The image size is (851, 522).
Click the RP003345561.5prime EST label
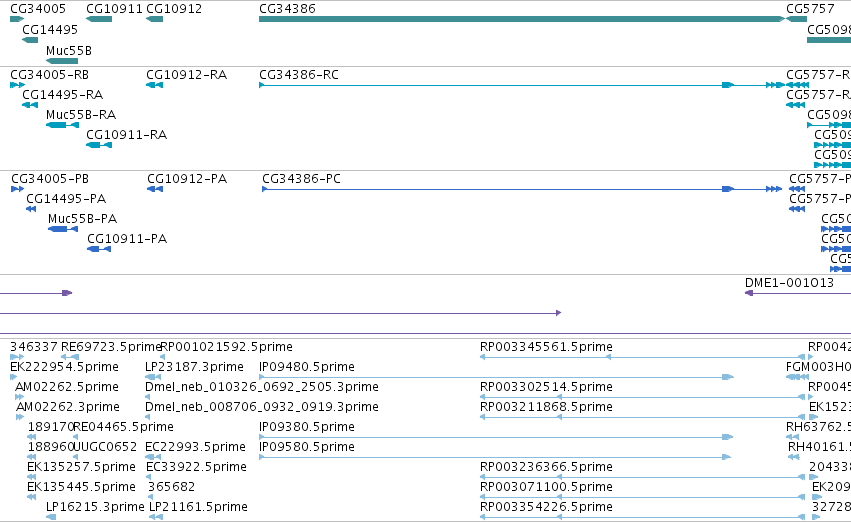[x=547, y=346]
